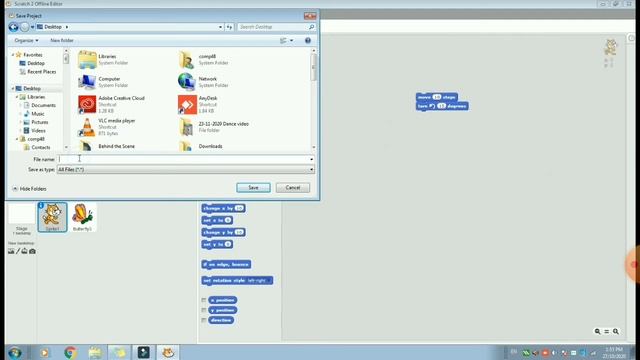Select the comp48 user folder icon
The width and height of the screenshot is (640, 360).
[x=187, y=60]
